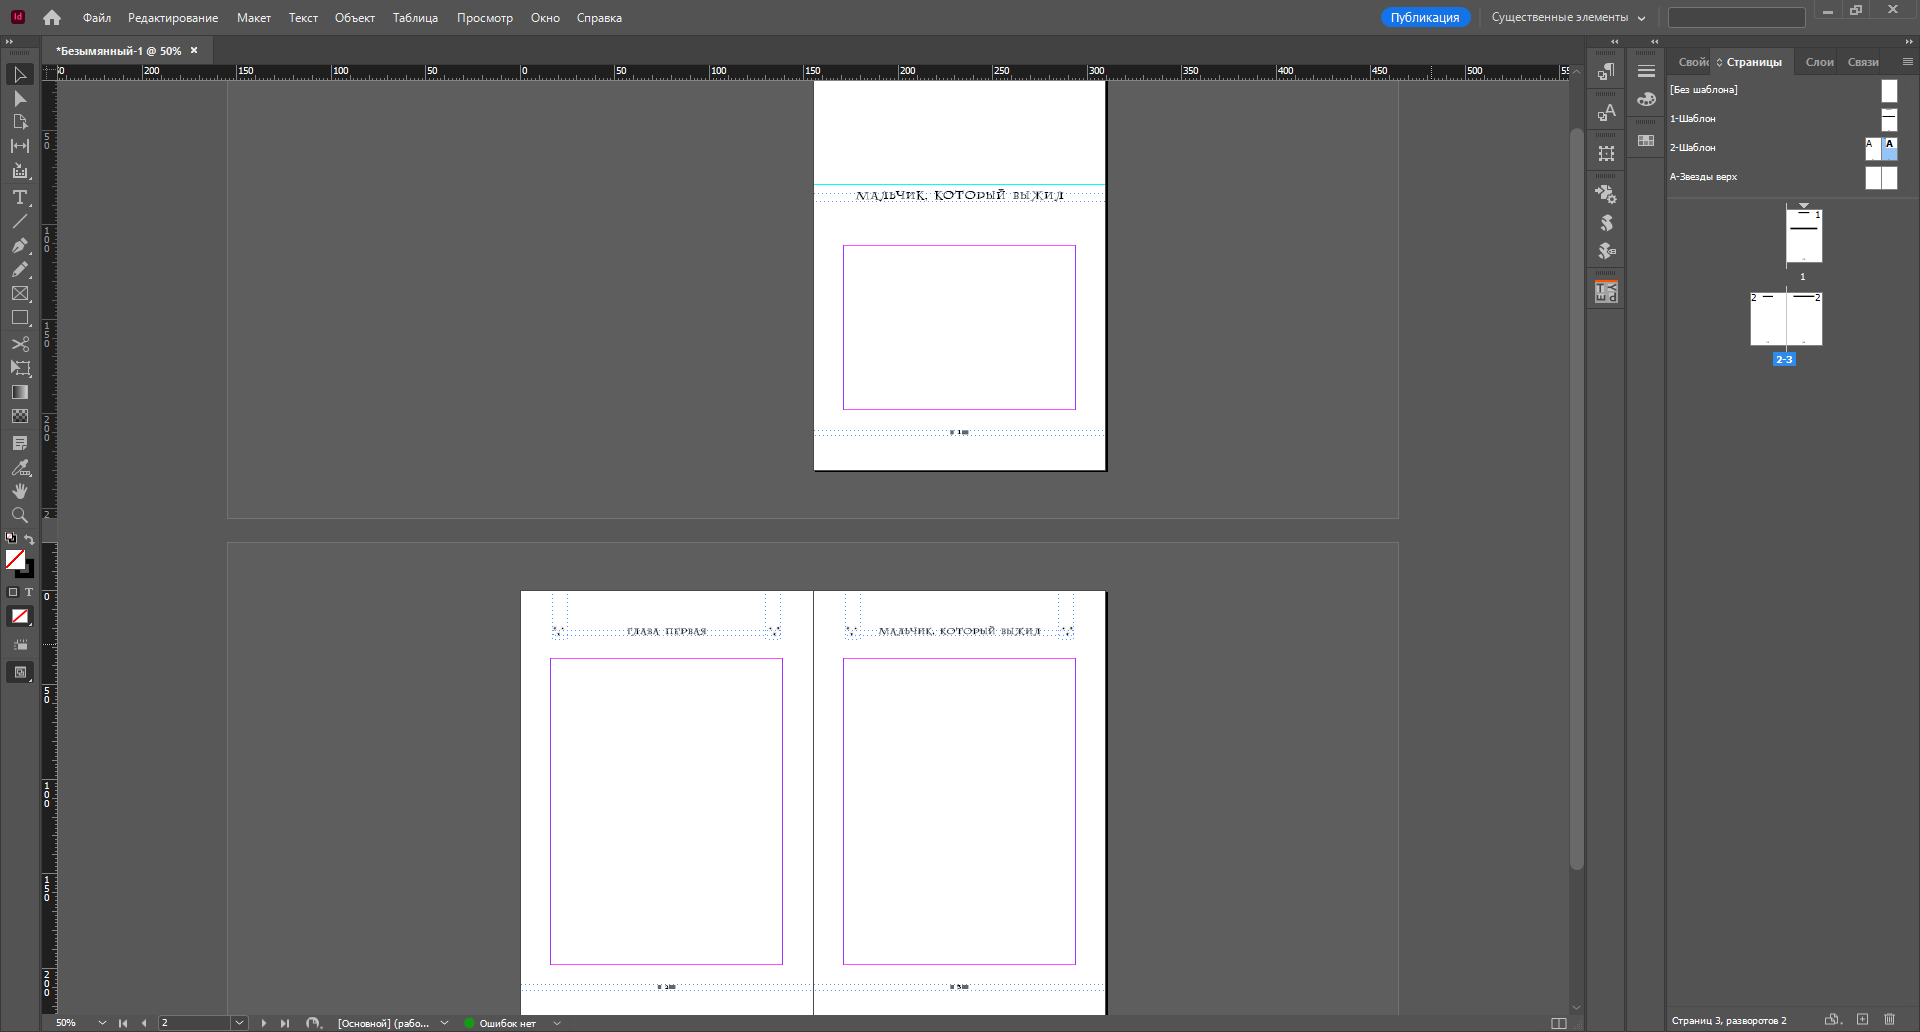Image resolution: width=1920 pixels, height=1032 pixels.
Task: Activate the Scissors tool
Action: (19, 344)
